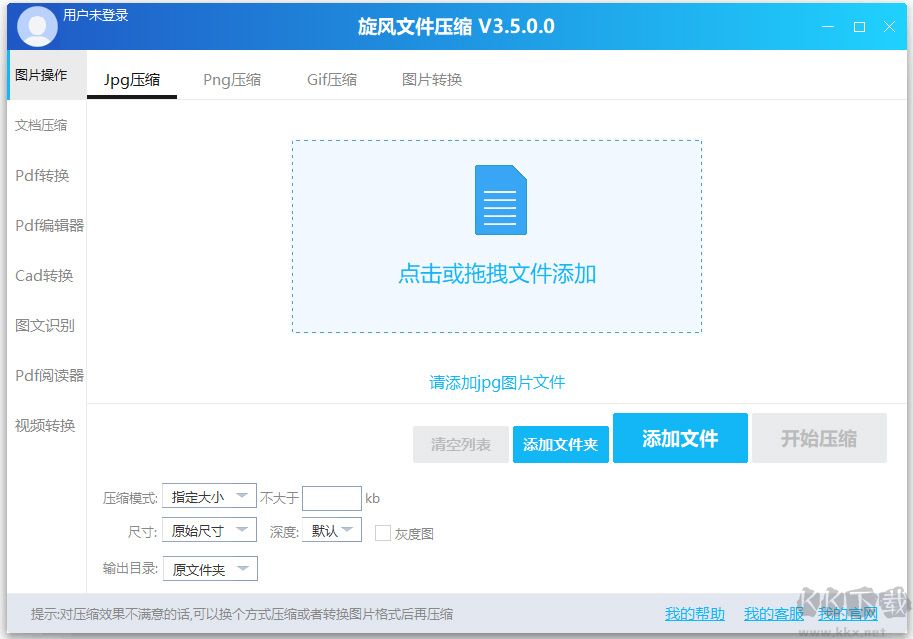Click the drag-and-drop file area
913x639 pixels.
coord(497,235)
